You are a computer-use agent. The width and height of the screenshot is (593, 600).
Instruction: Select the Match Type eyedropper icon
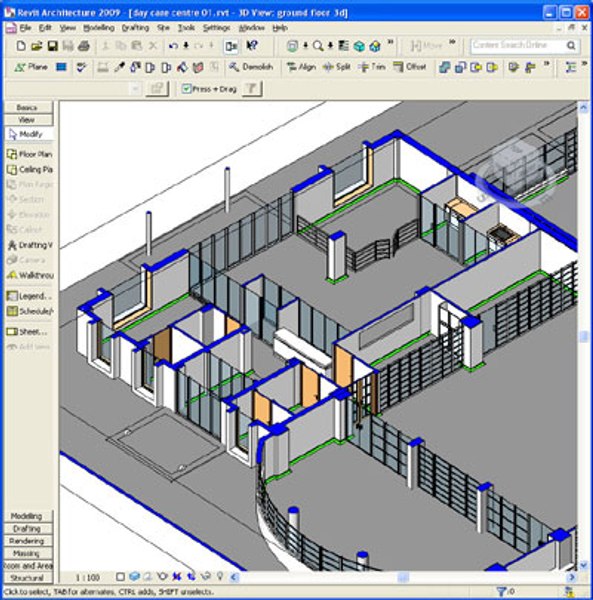[x=119, y=67]
